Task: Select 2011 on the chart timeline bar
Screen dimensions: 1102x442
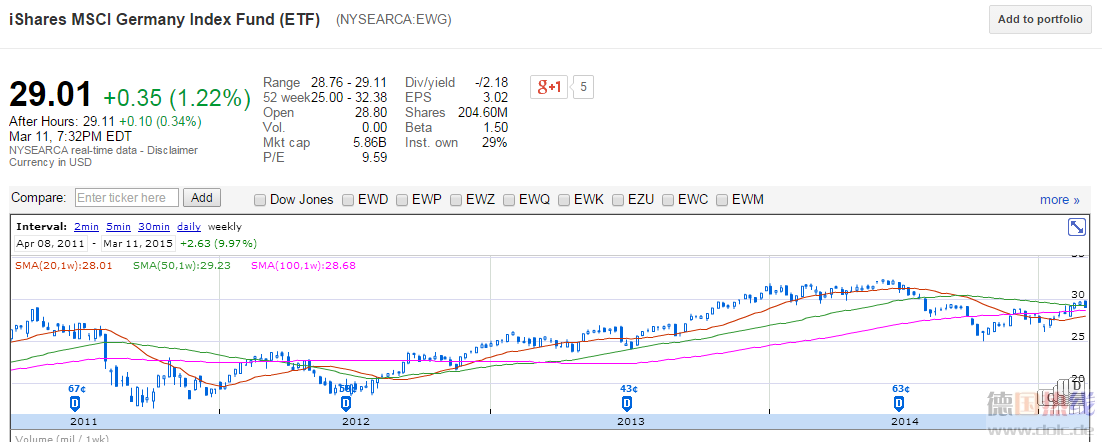Action: tap(83, 422)
